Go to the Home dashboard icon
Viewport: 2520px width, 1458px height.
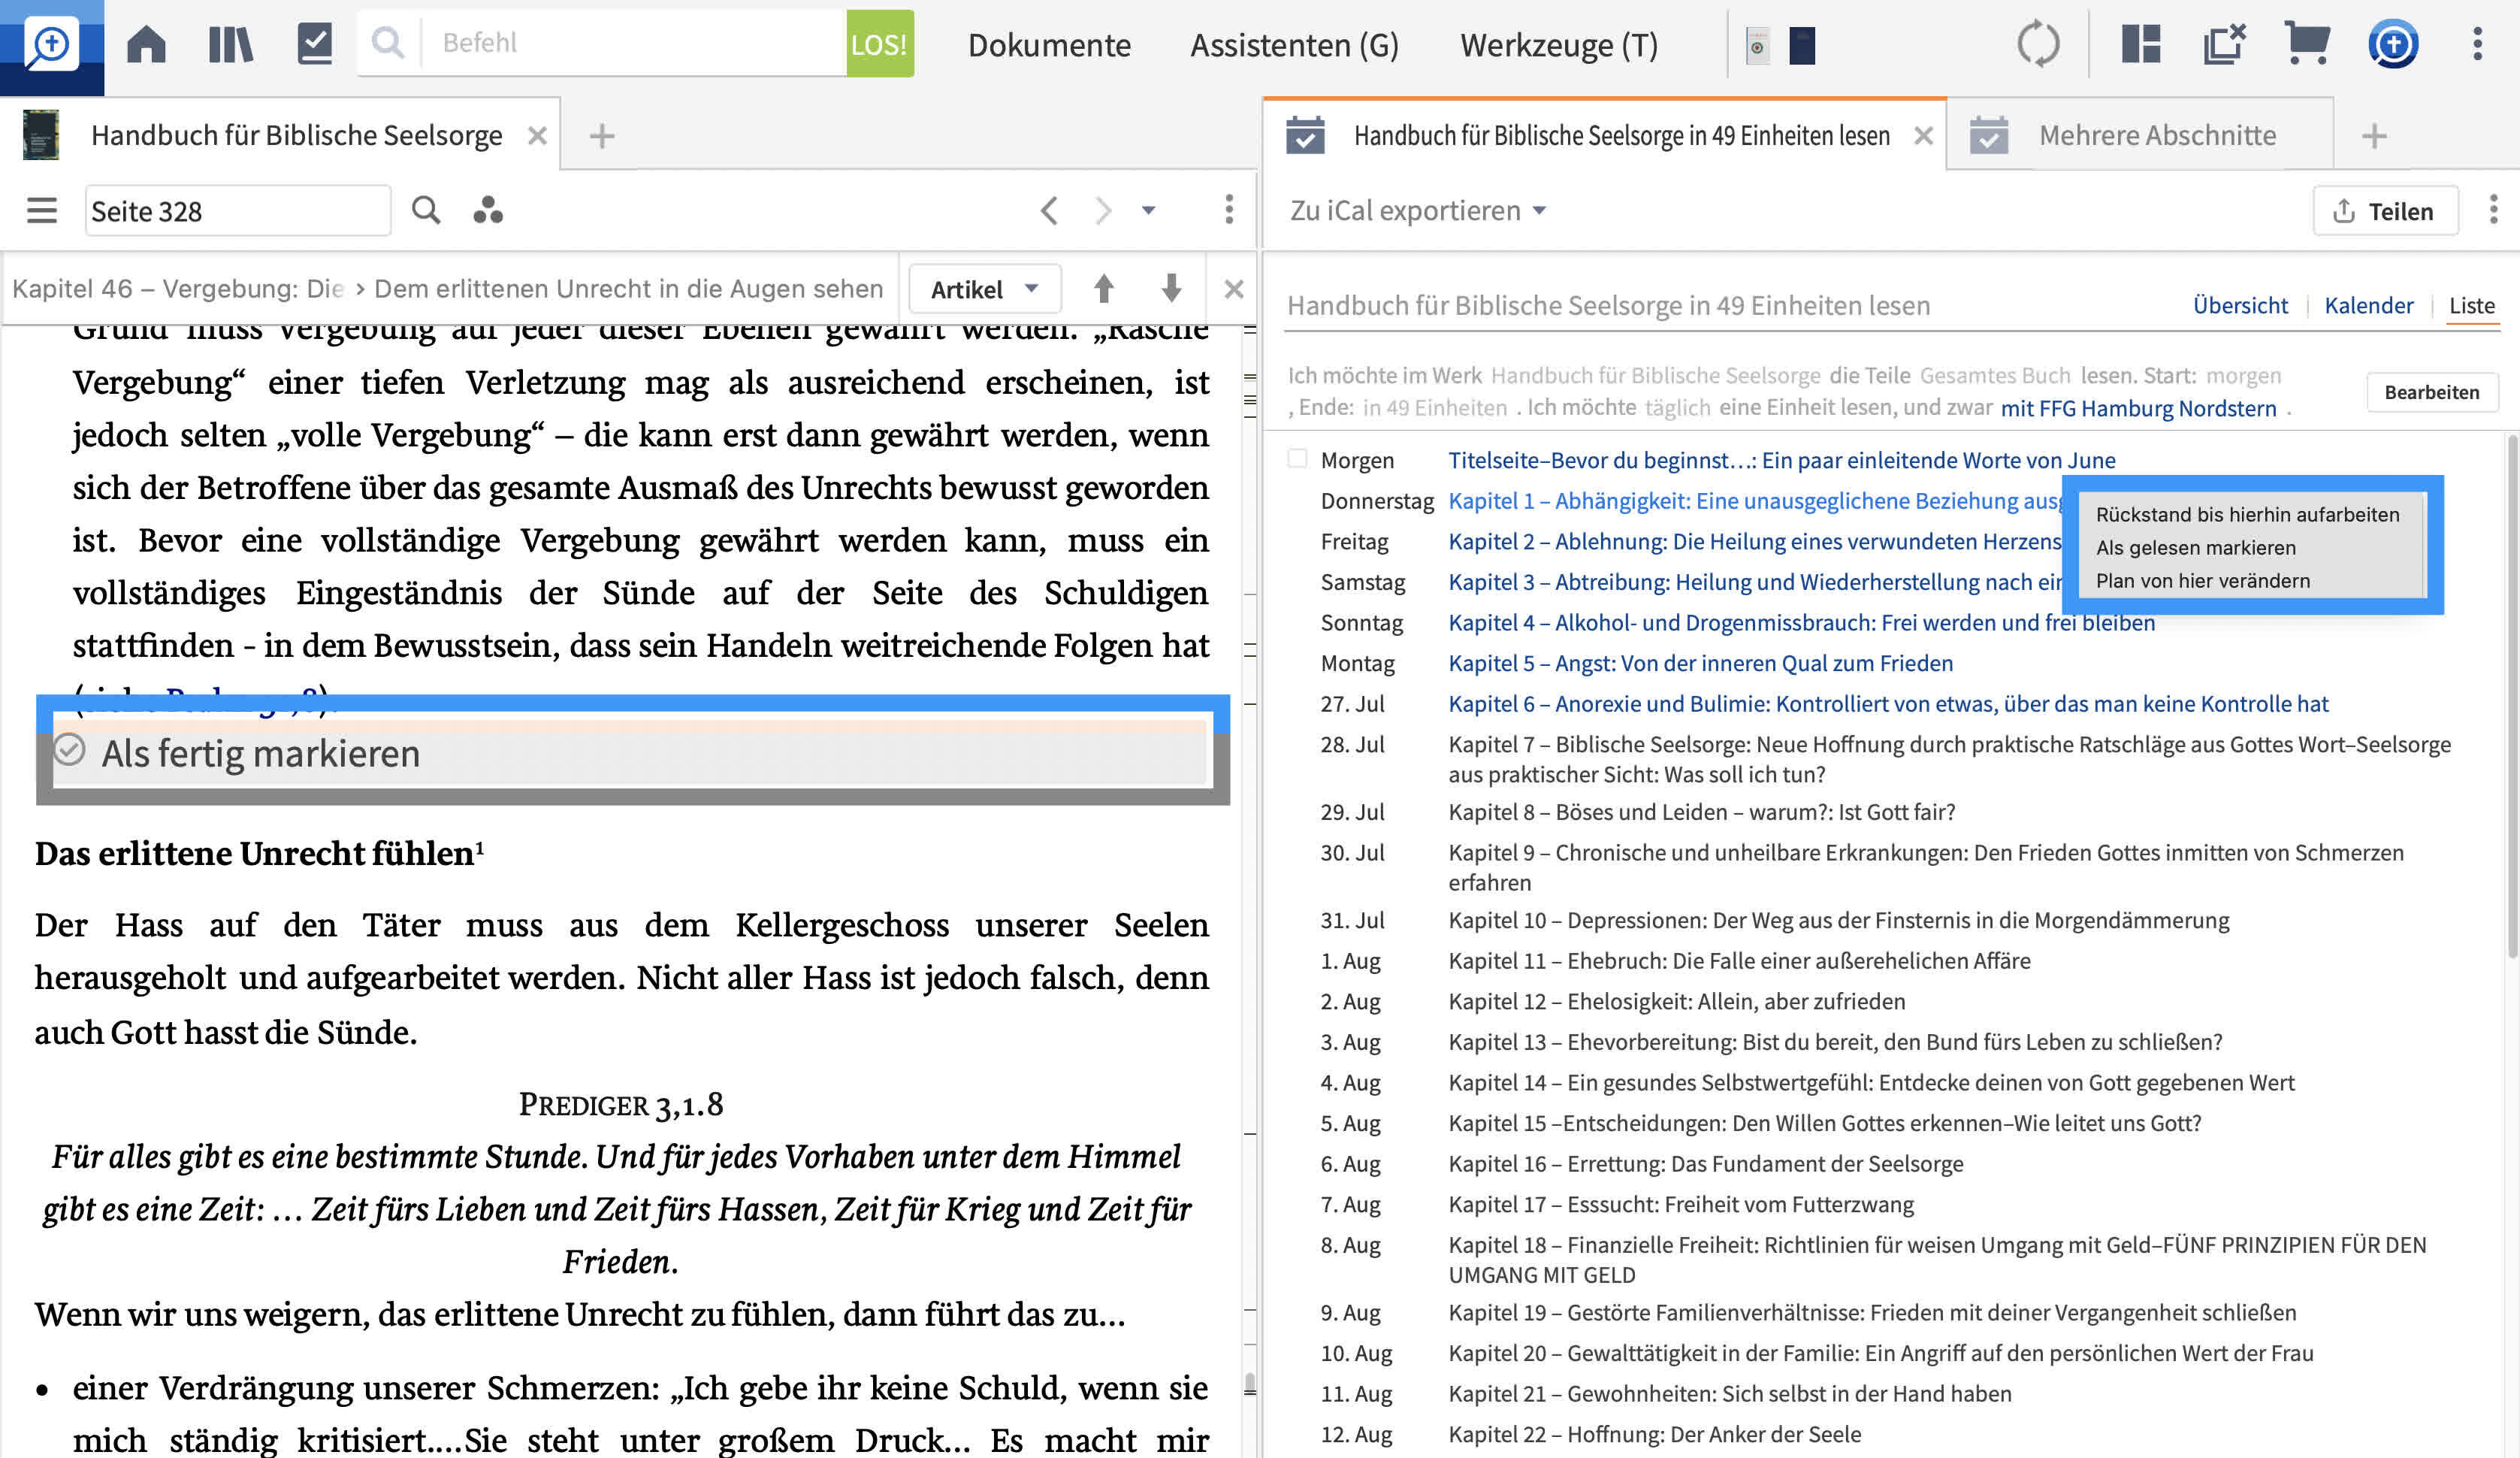pyautogui.click(x=146, y=44)
